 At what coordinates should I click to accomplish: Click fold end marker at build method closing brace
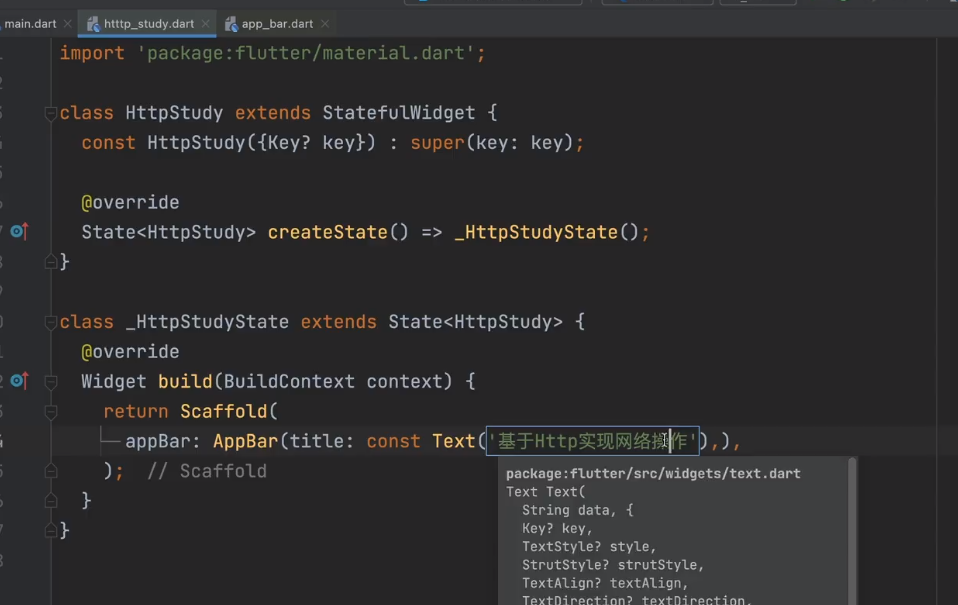point(51,501)
